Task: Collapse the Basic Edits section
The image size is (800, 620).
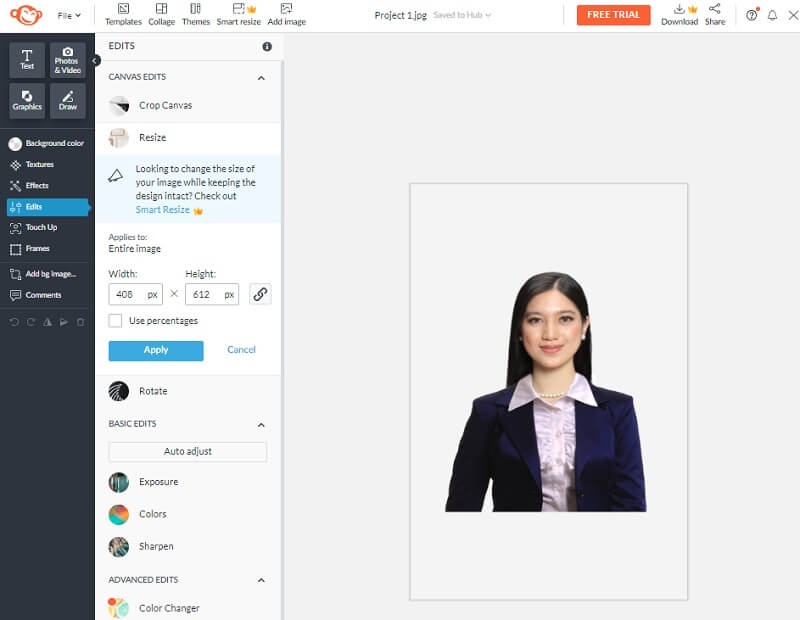Action: tap(261, 424)
